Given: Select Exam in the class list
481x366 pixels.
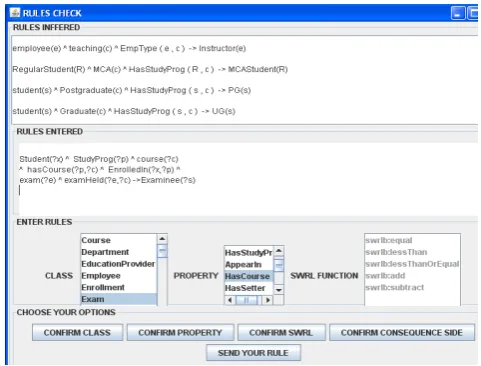Looking at the screenshot, I should coord(119,299).
